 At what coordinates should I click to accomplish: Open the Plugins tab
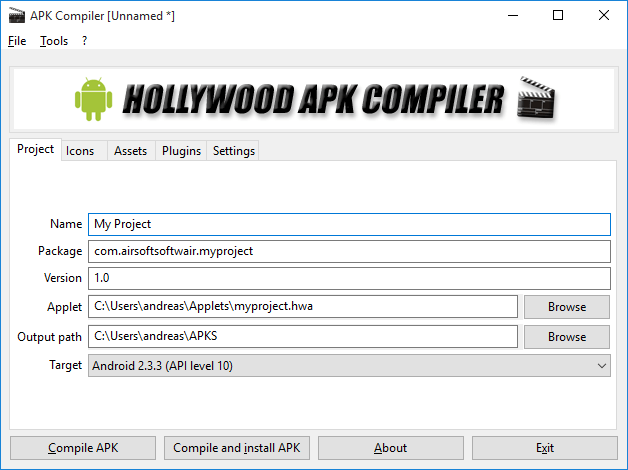(x=180, y=151)
